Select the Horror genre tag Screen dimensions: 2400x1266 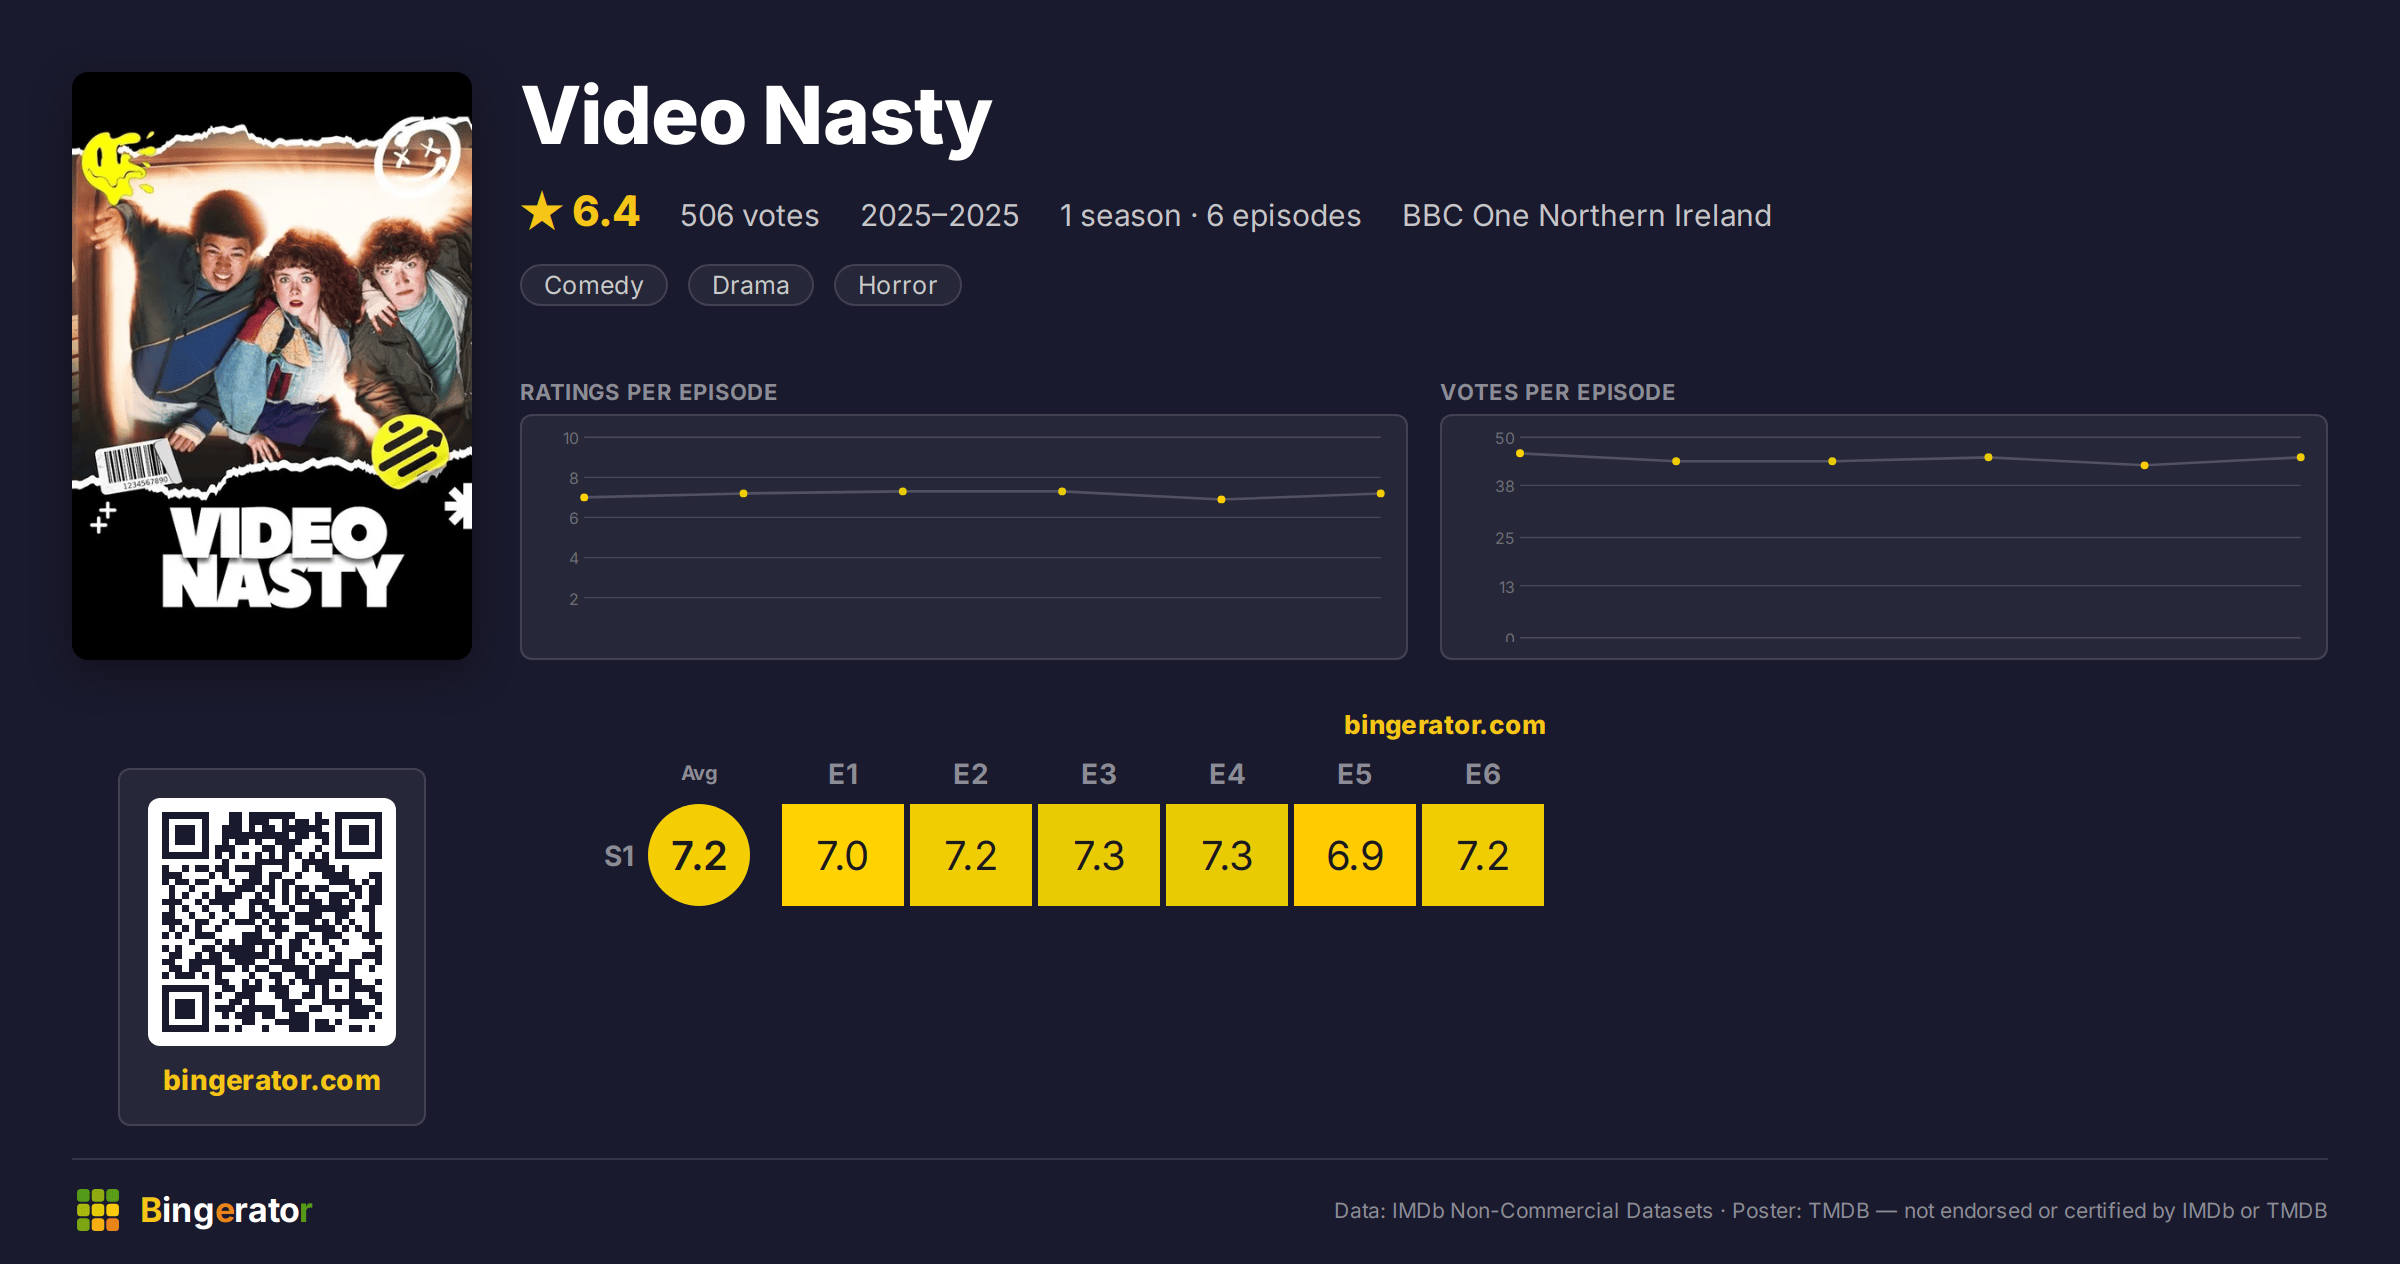[x=898, y=286]
